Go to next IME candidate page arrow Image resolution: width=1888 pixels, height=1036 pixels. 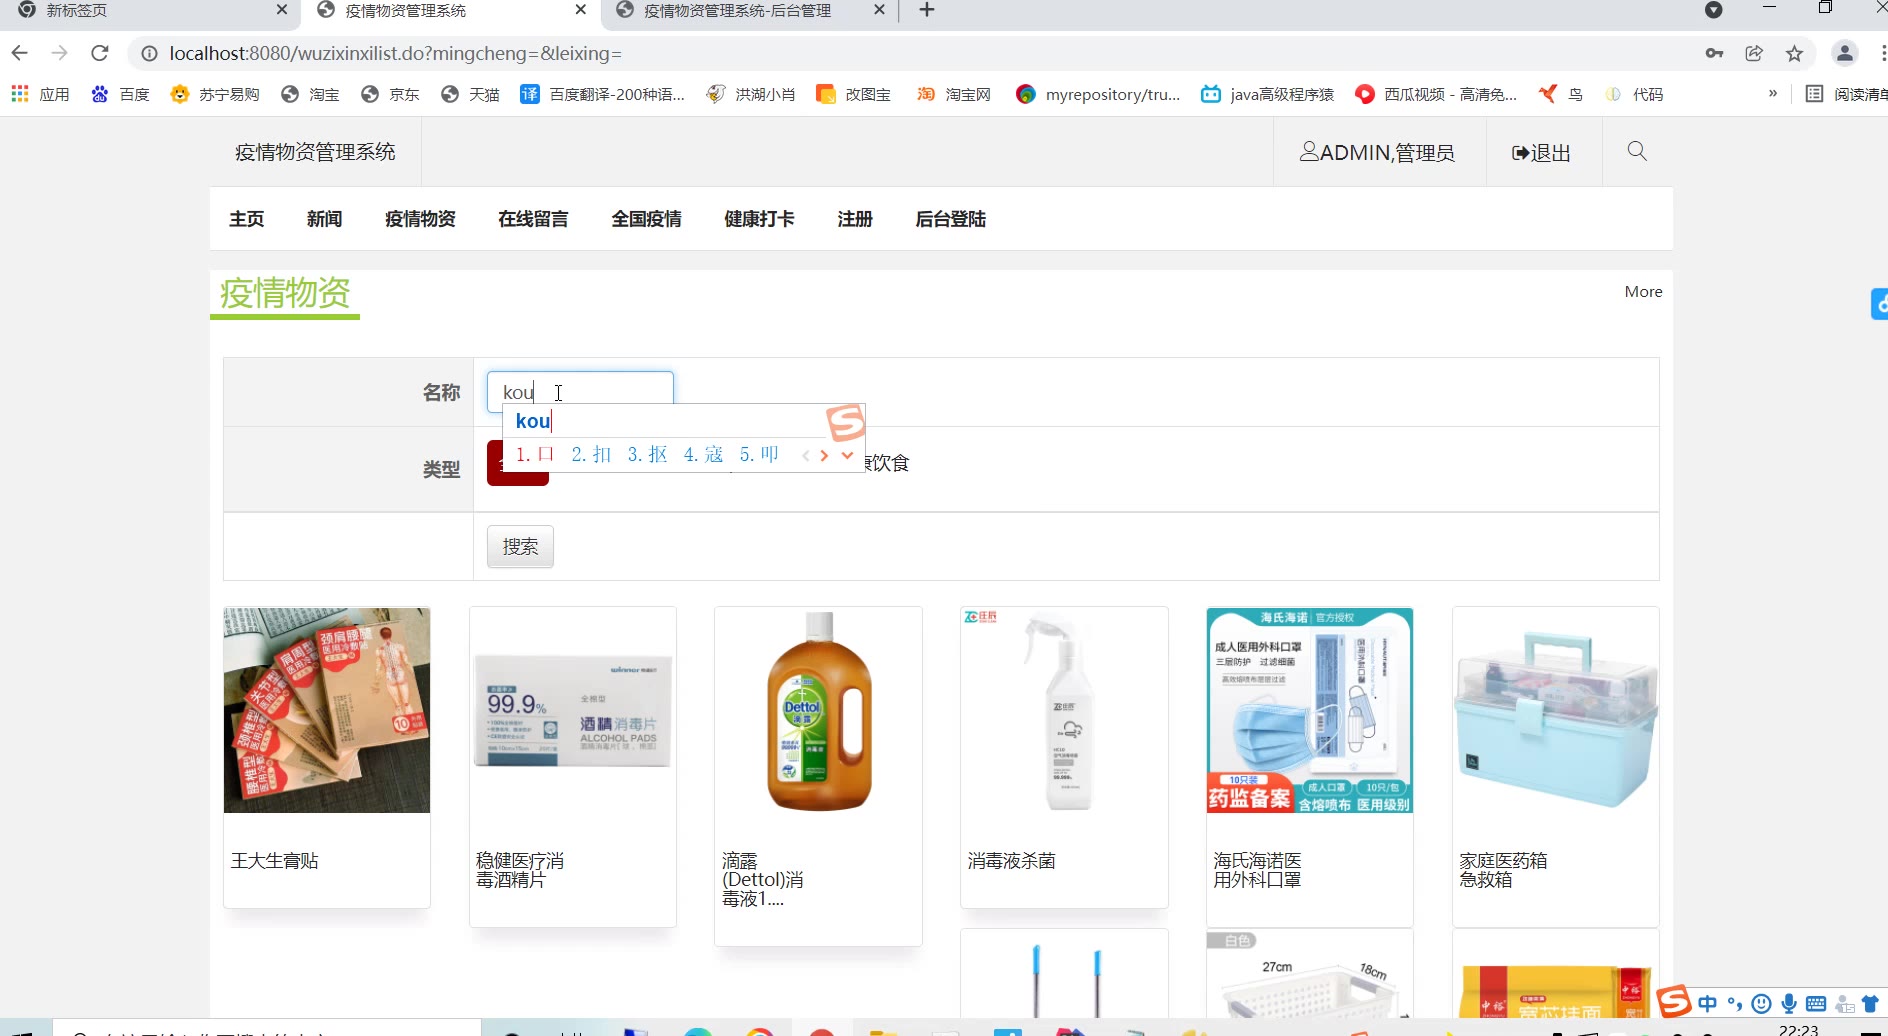[x=824, y=455]
